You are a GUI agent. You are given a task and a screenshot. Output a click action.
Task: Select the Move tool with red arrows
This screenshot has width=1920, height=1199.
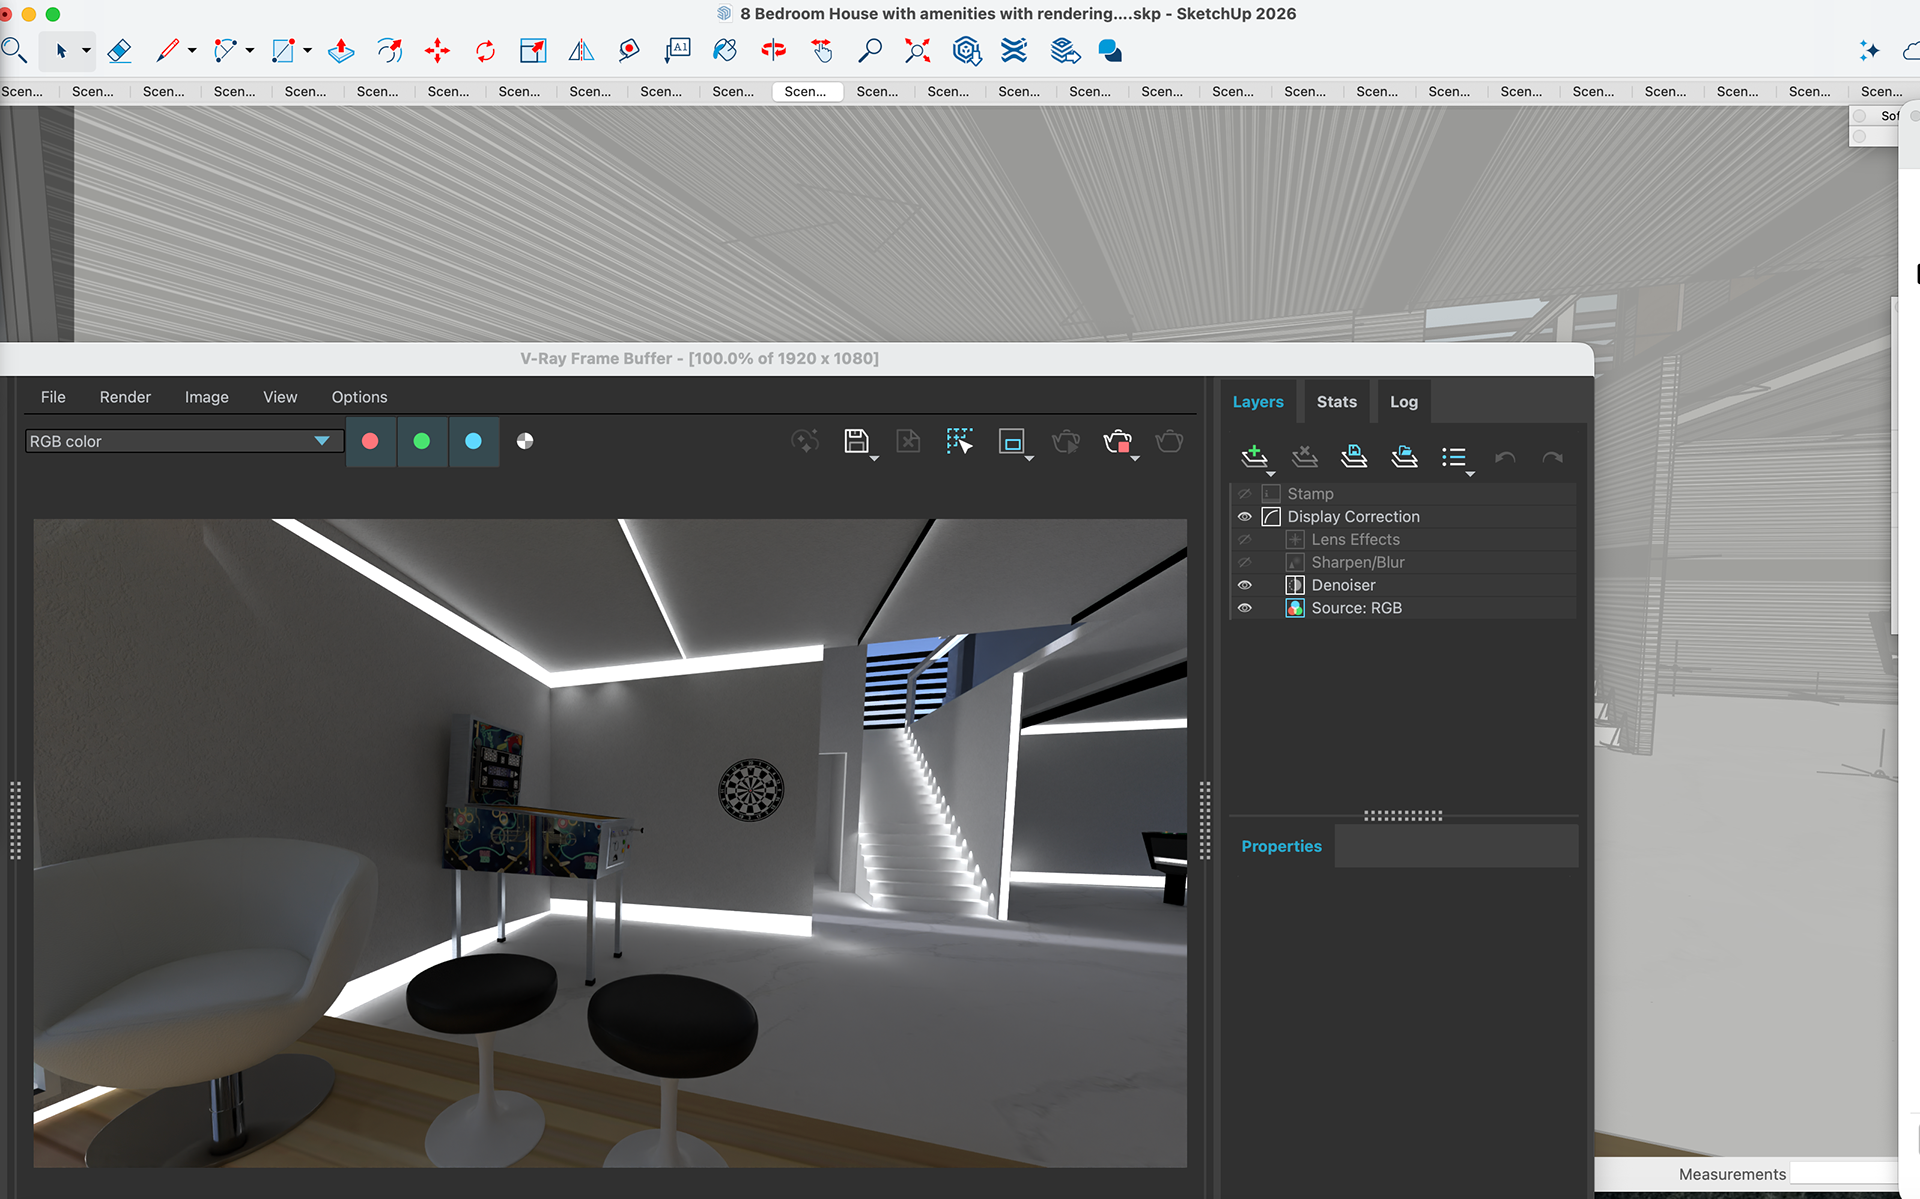[x=437, y=50]
